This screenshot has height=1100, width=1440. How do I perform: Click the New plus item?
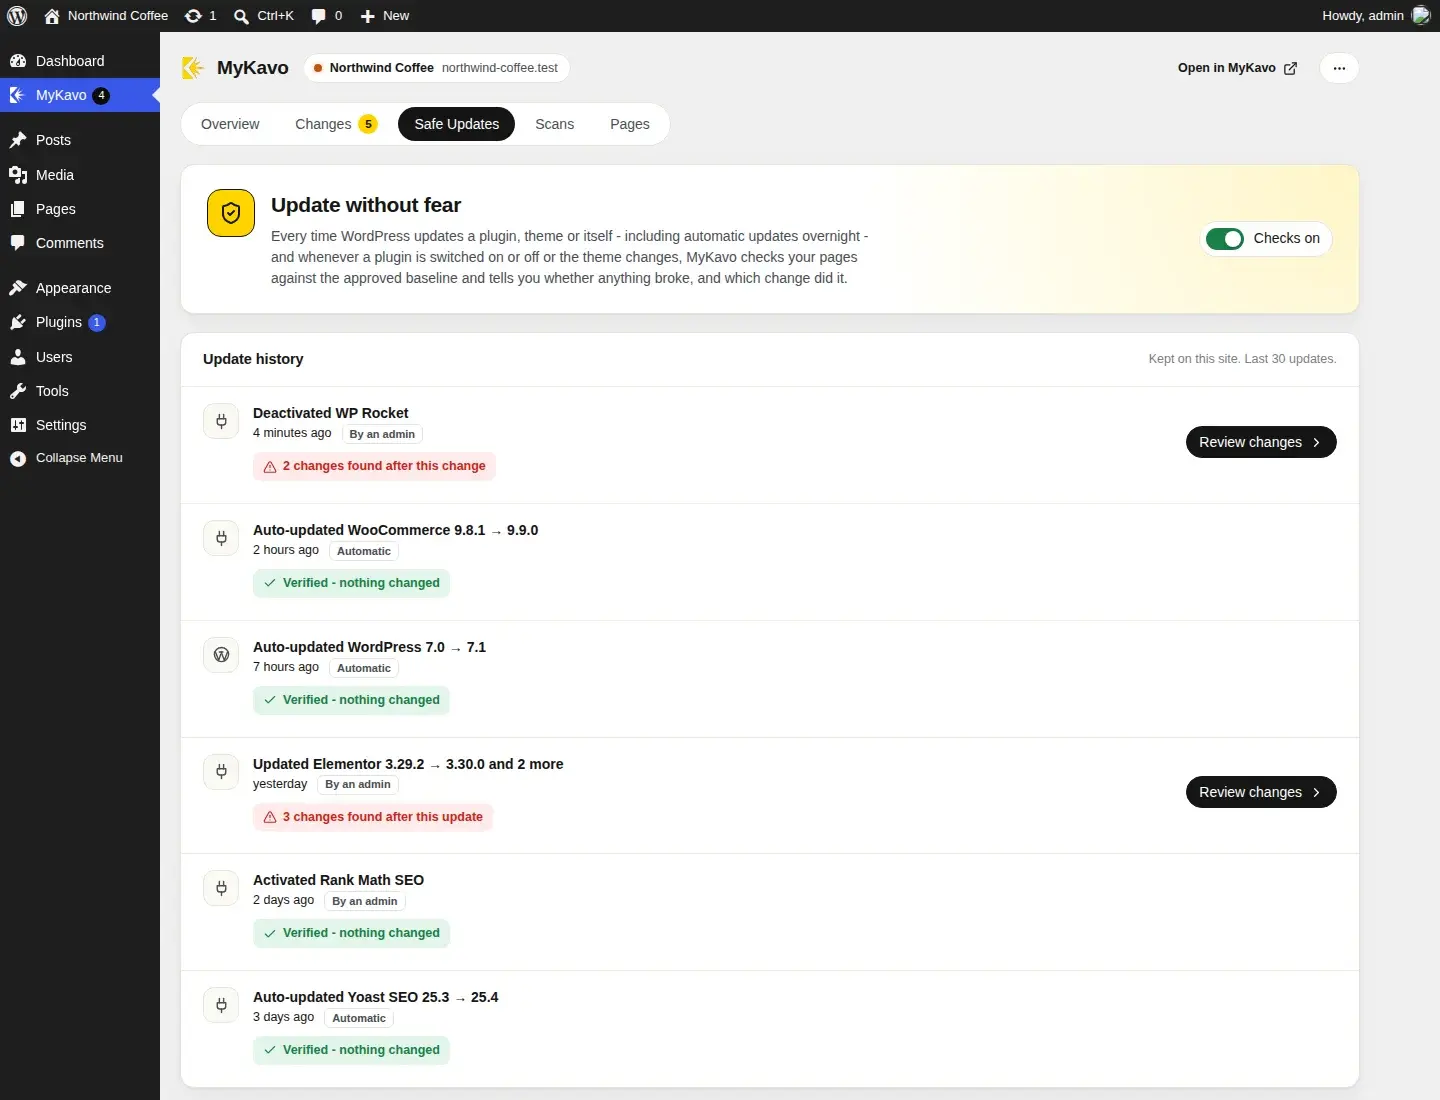[385, 16]
